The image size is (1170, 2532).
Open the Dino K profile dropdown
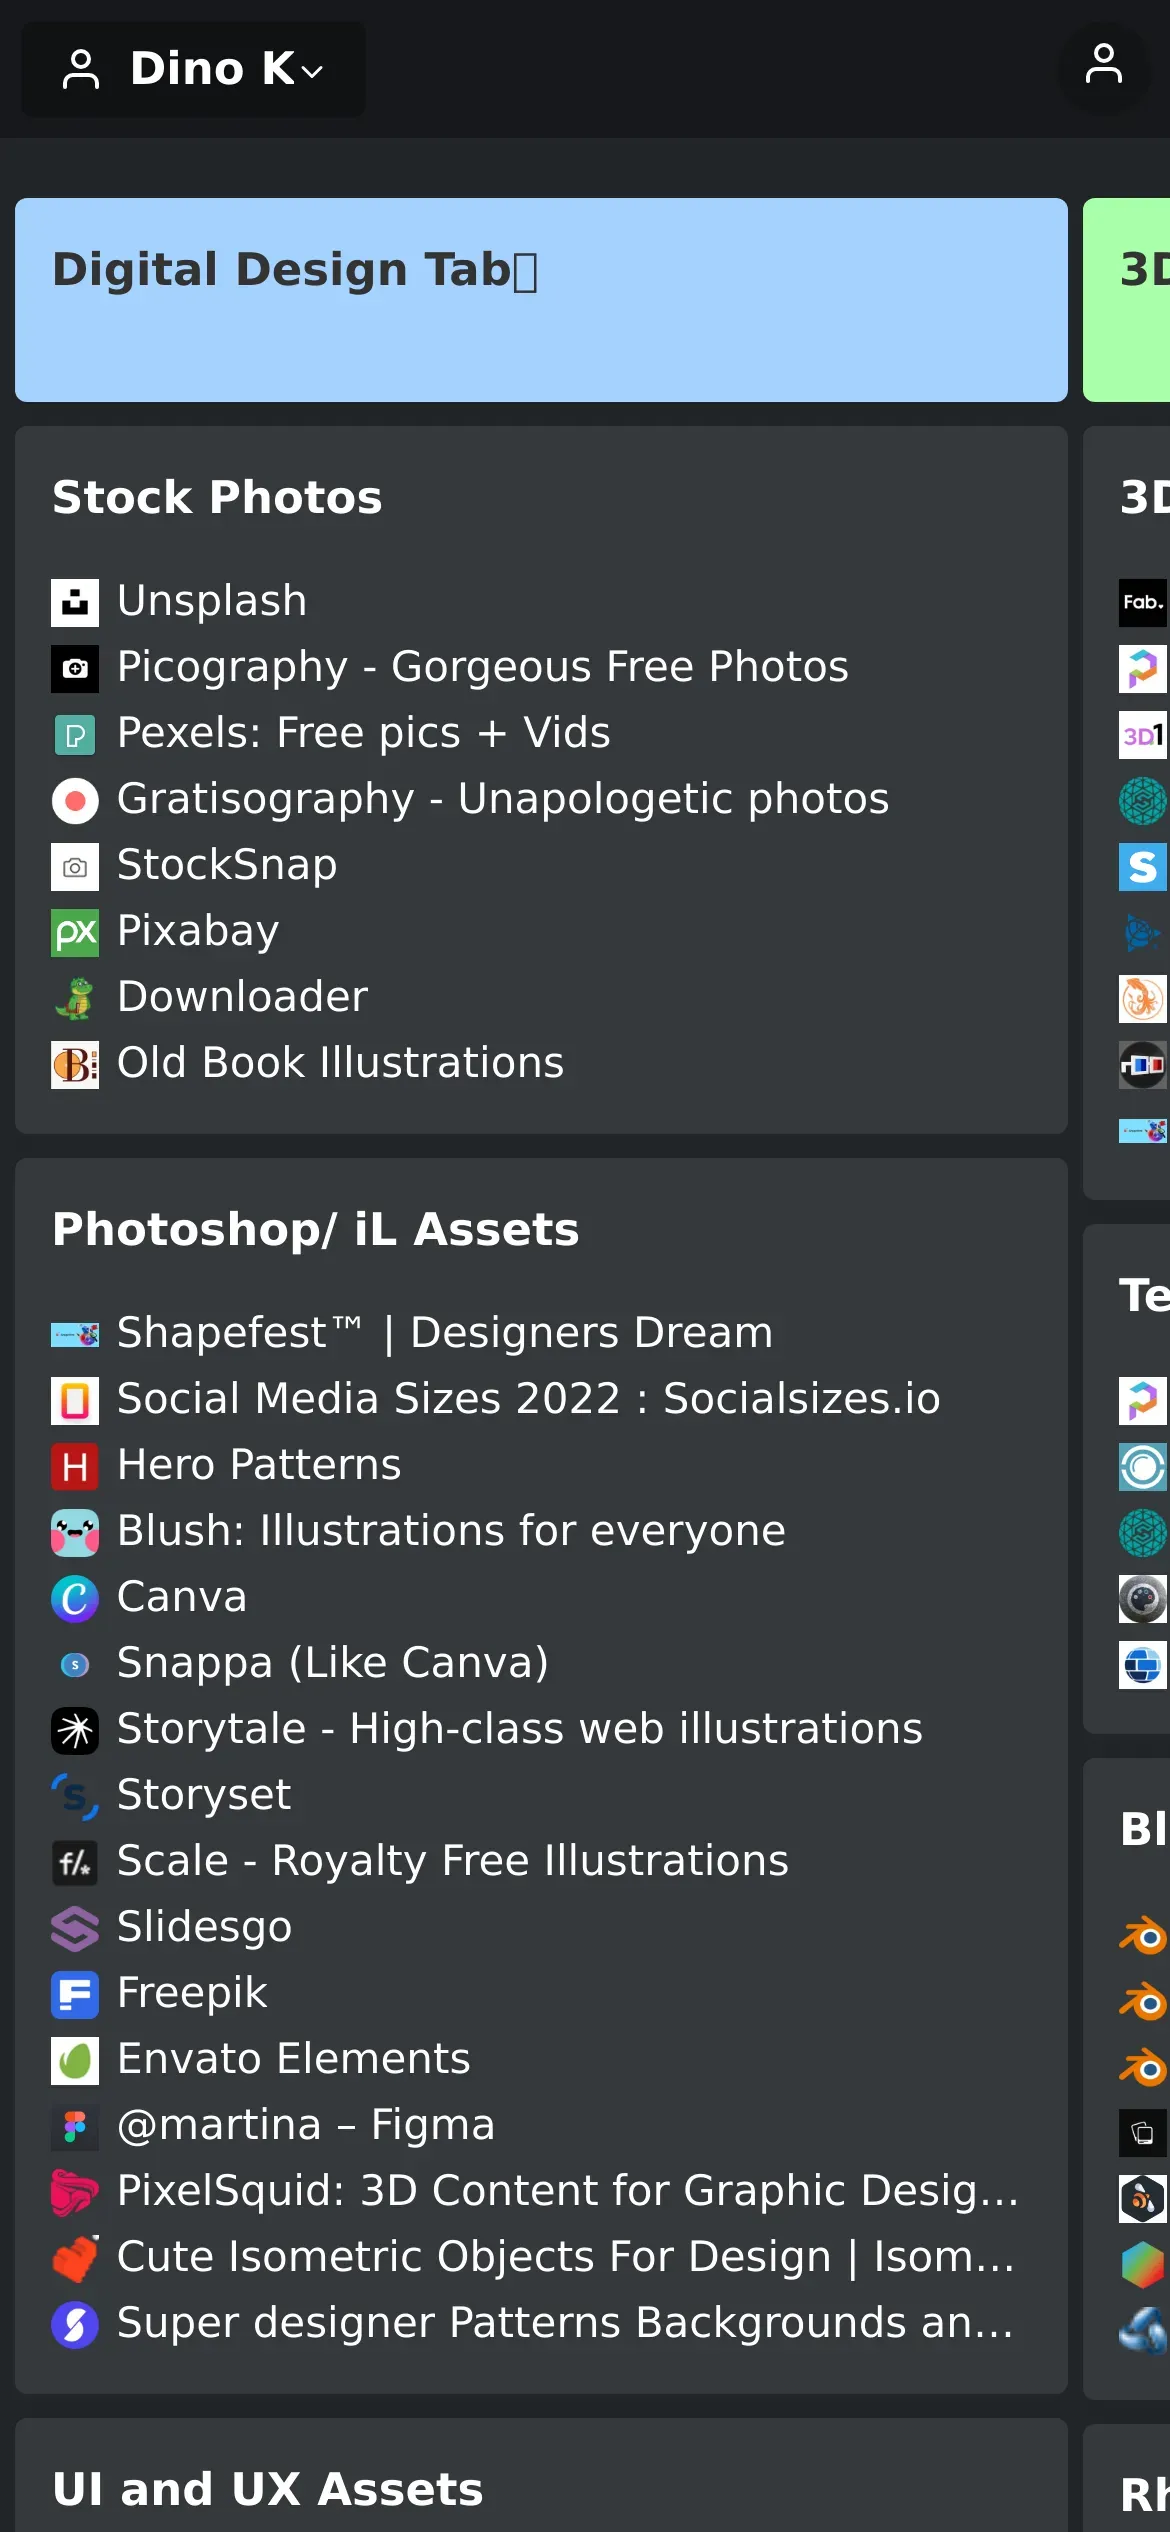[193, 69]
